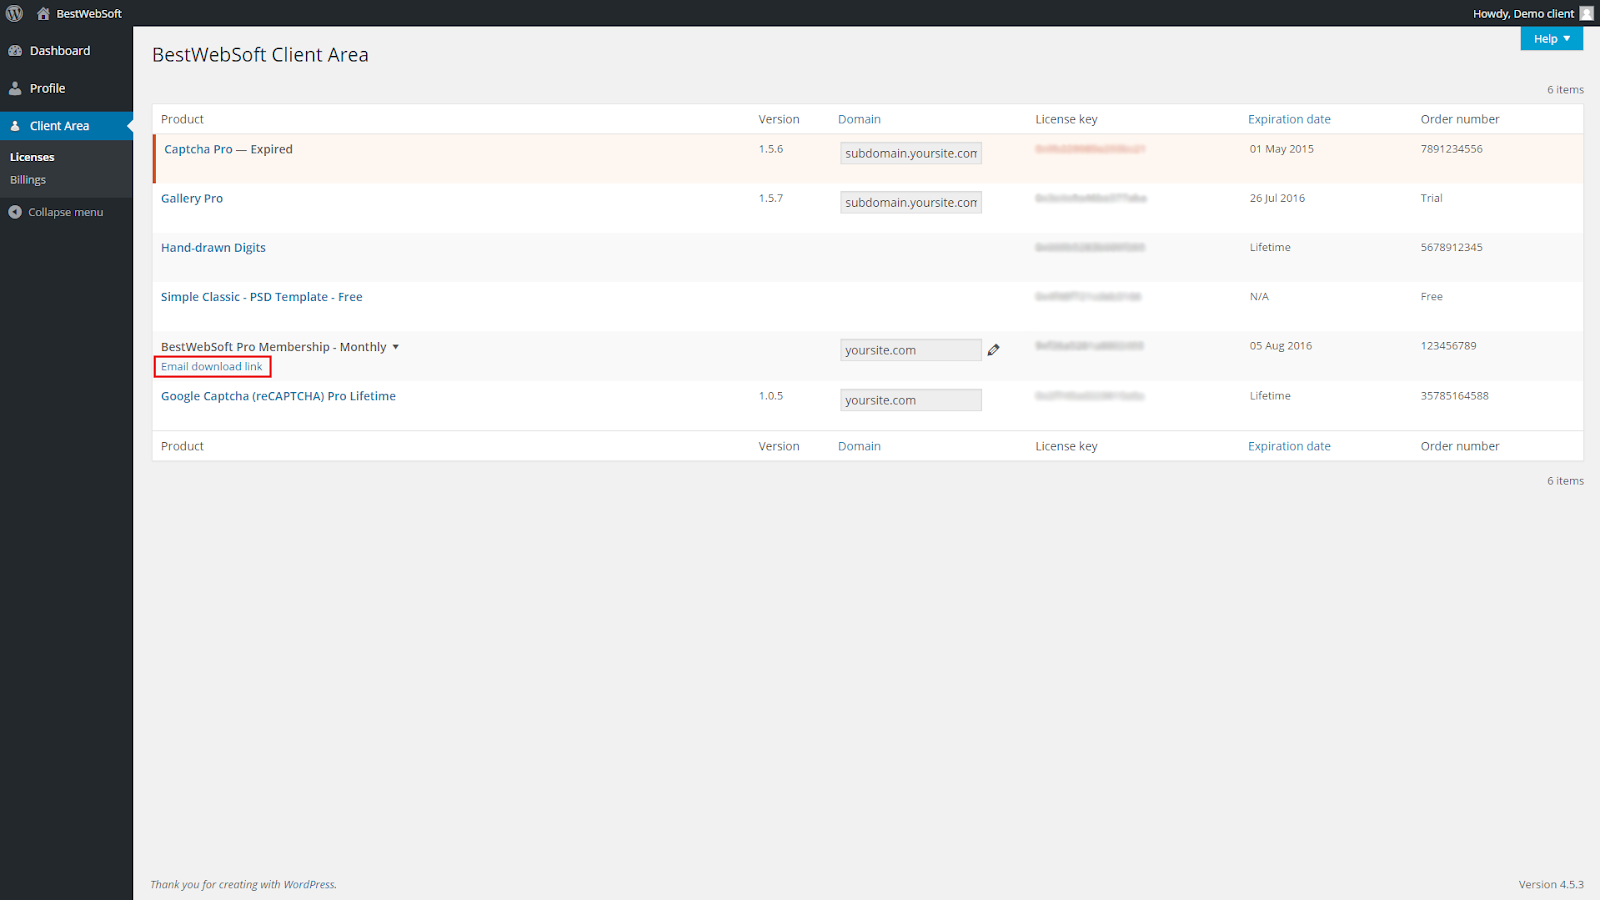Viewport: 1600px width, 900px height.
Task: Sort by Domain in top header
Action: click(859, 119)
